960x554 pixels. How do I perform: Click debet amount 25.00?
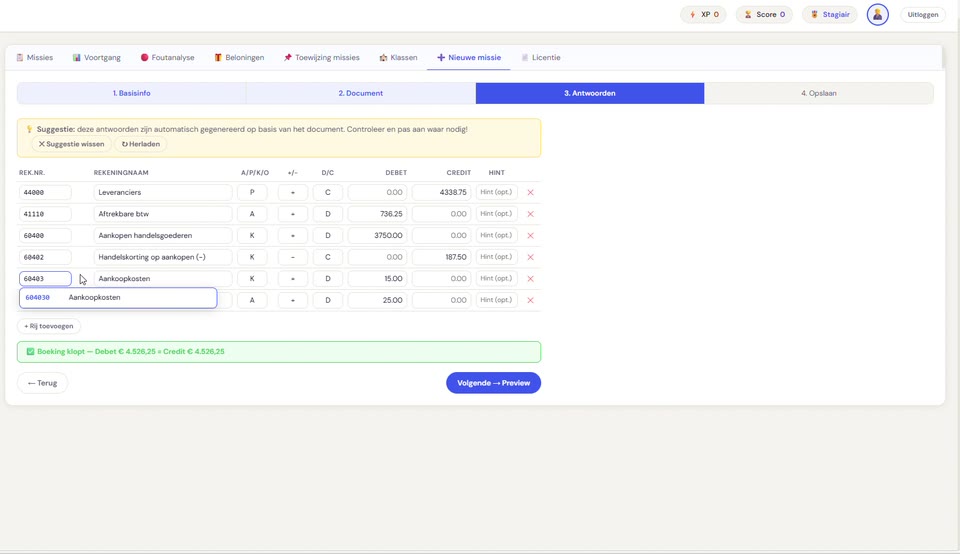377,300
